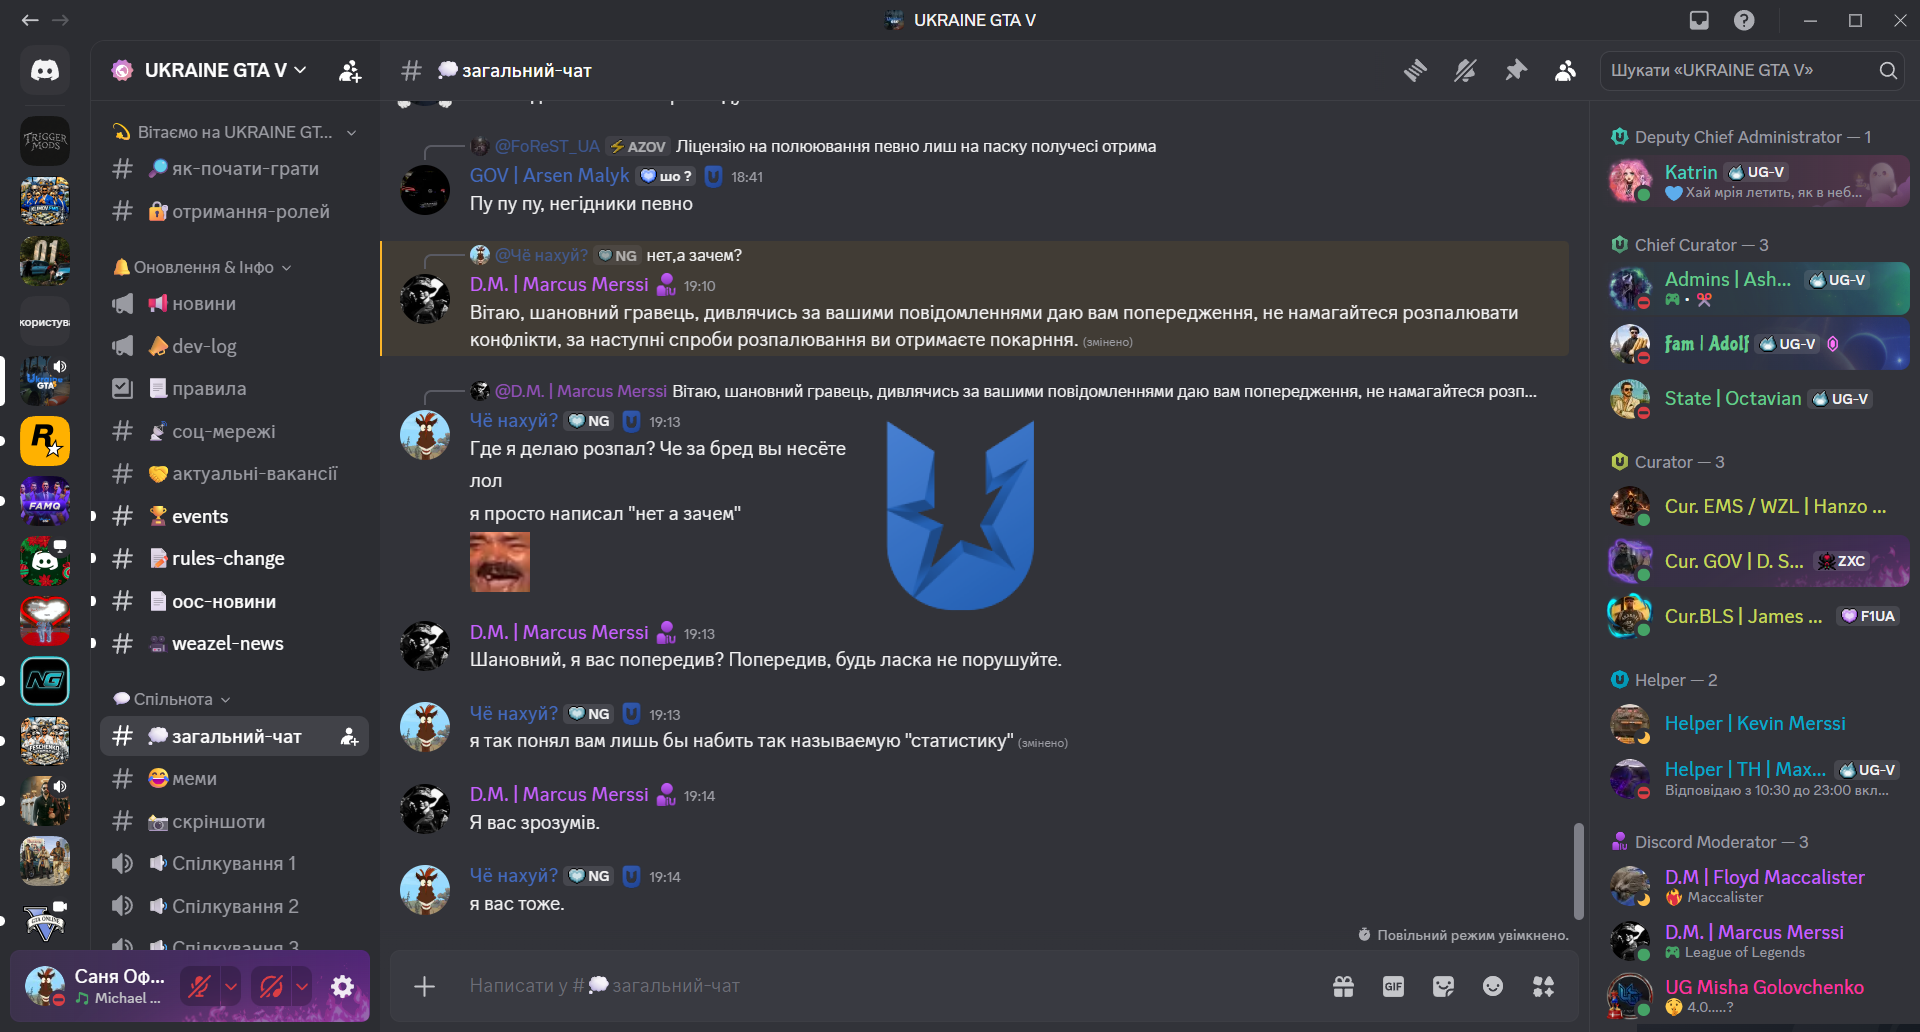Open the rules-change channel

(x=234, y=558)
